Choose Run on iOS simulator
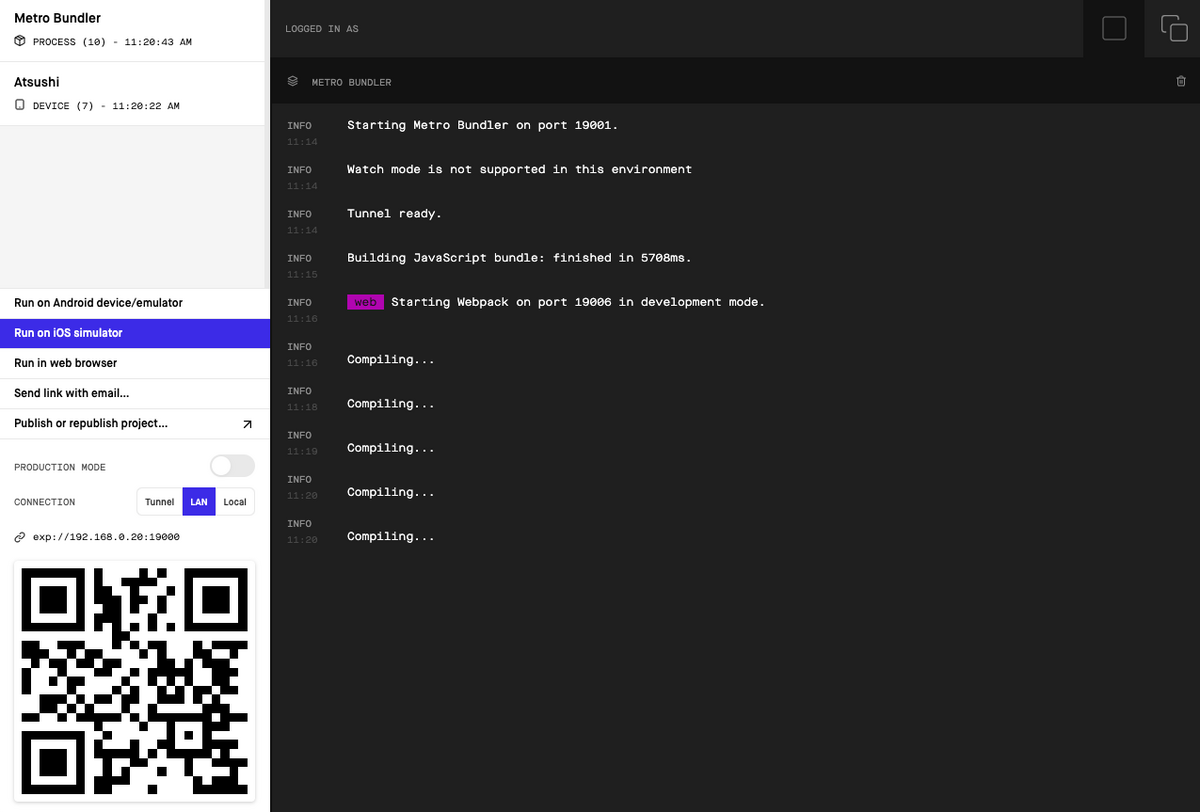Screen dimensions: 1200x812 135,333
